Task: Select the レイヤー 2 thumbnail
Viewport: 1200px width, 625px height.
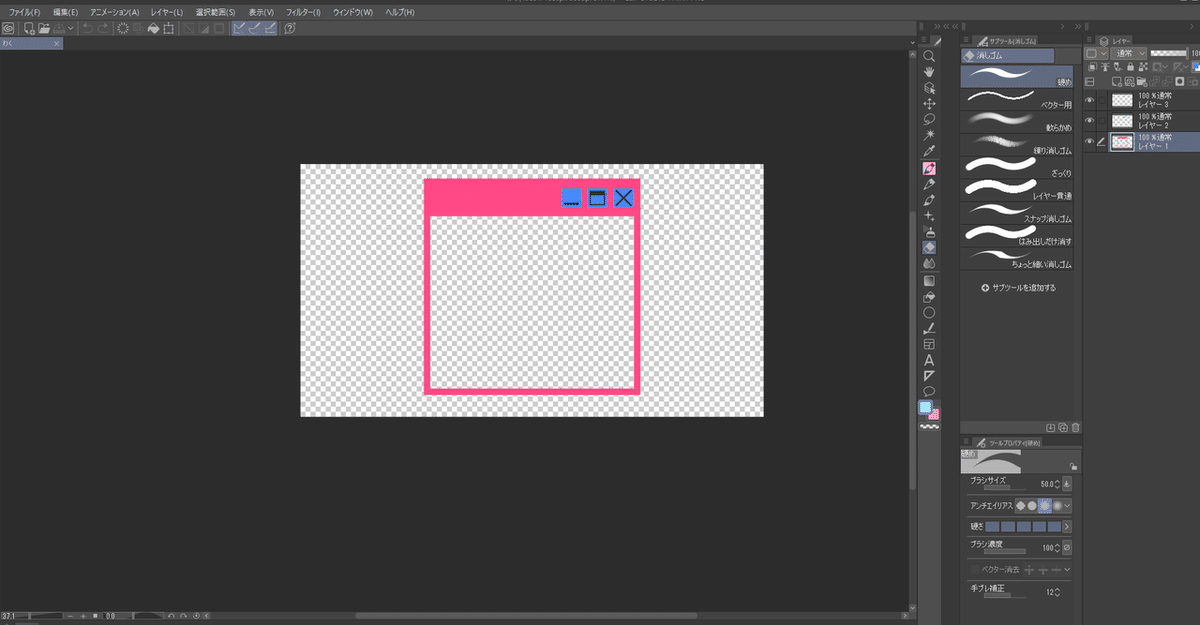Action: [1122, 121]
